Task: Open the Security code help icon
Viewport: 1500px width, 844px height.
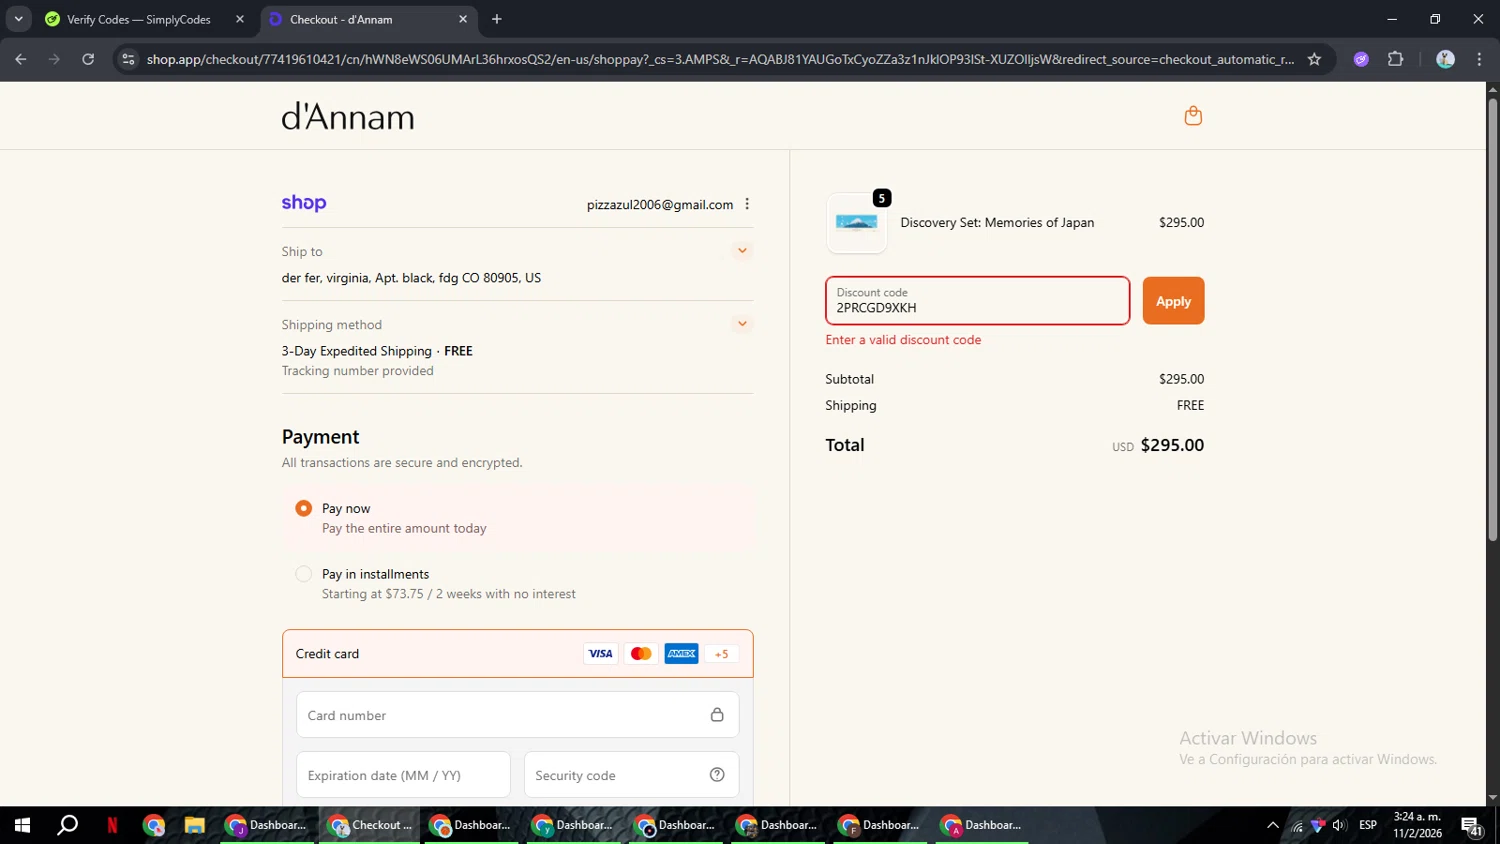Action: pos(717,775)
